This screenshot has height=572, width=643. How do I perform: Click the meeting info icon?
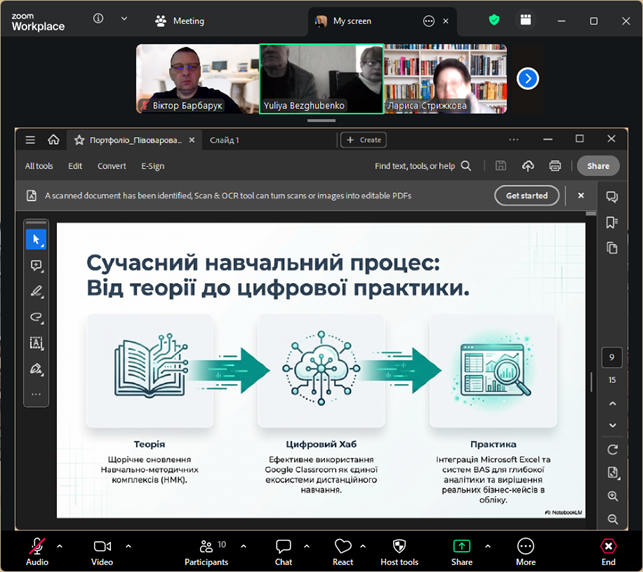coord(98,18)
